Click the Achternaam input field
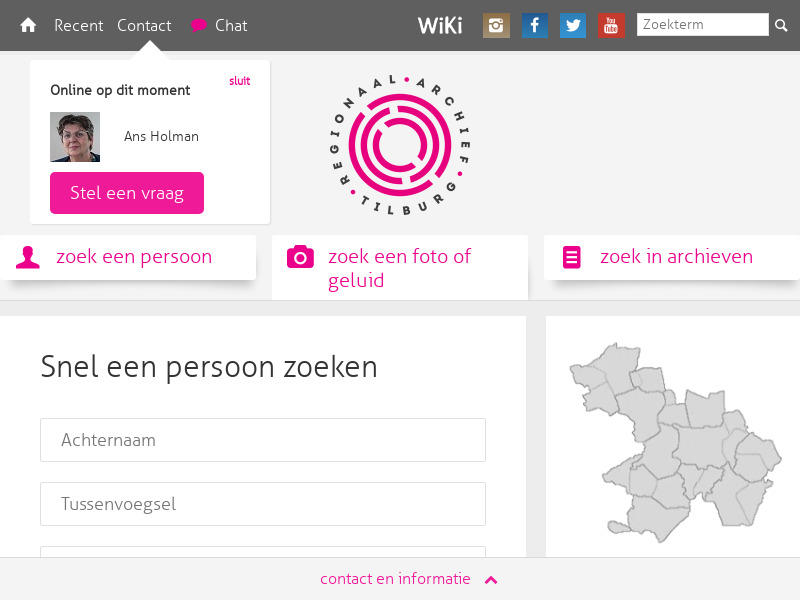 click(262, 440)
